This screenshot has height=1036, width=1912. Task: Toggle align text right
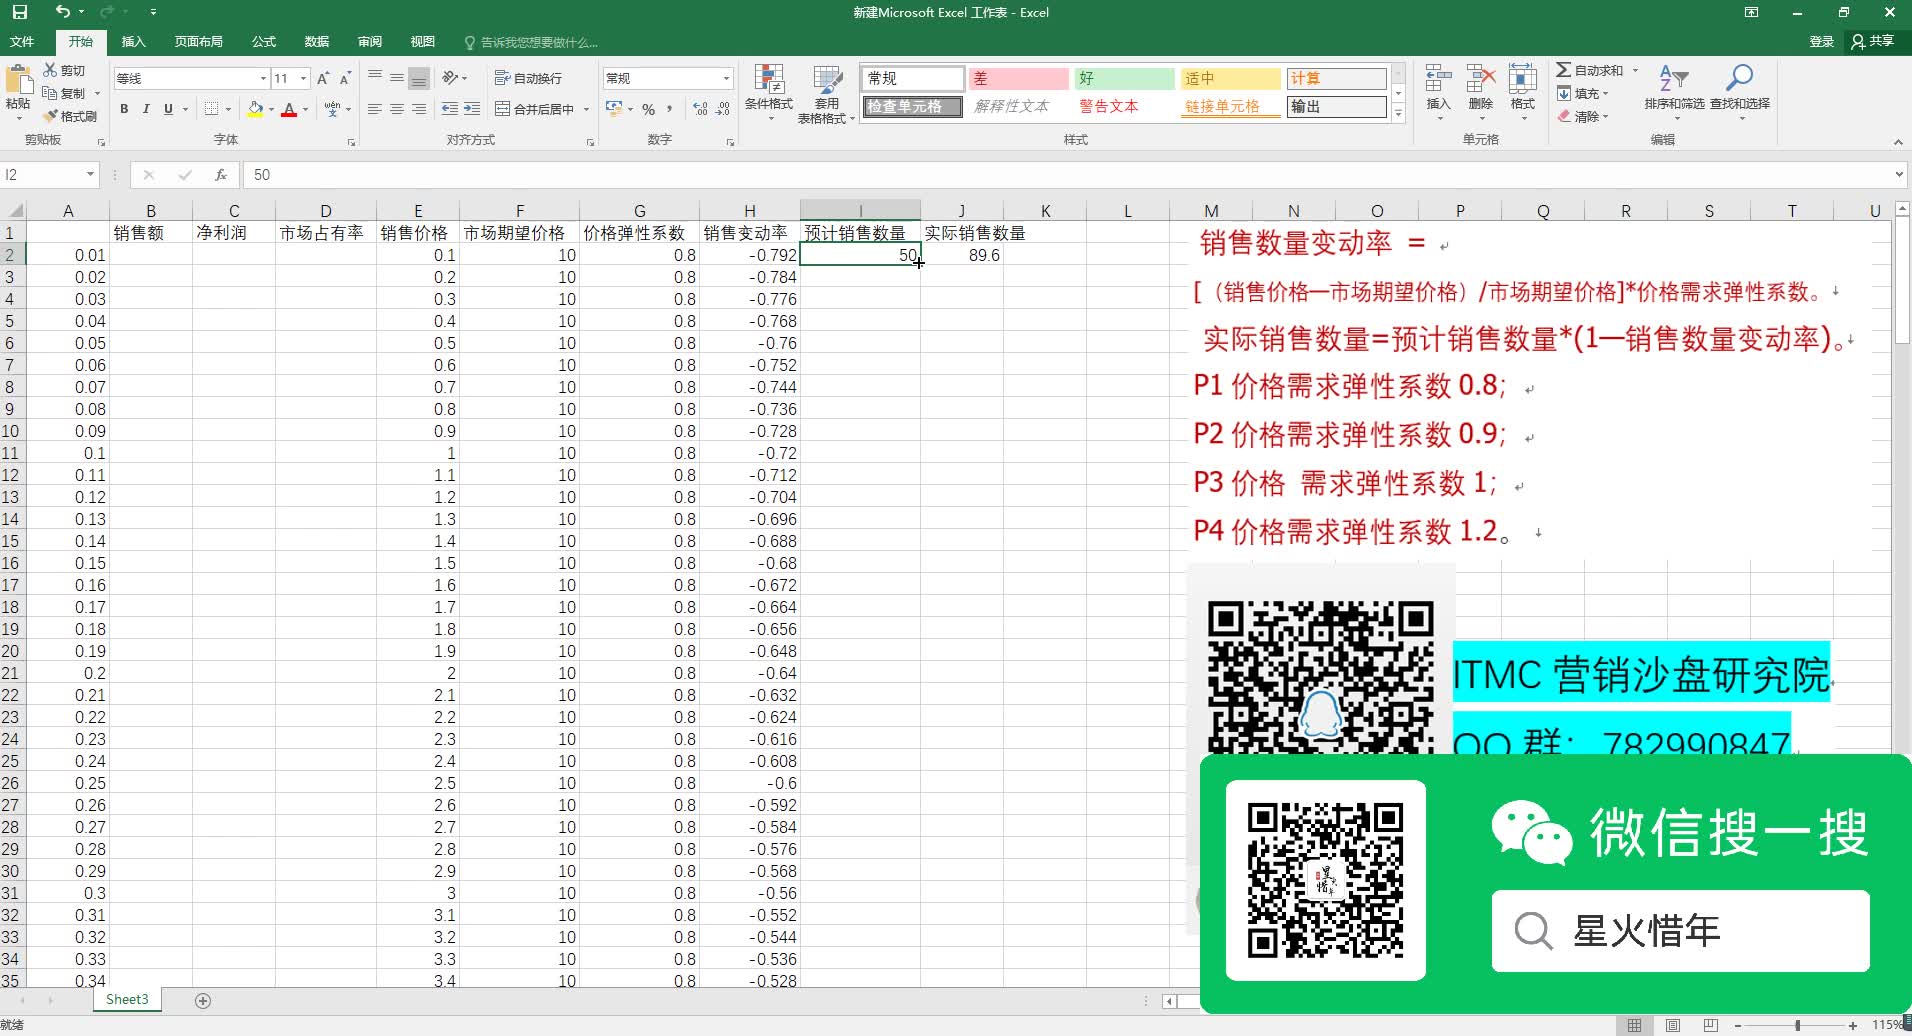tap(419, 109)
